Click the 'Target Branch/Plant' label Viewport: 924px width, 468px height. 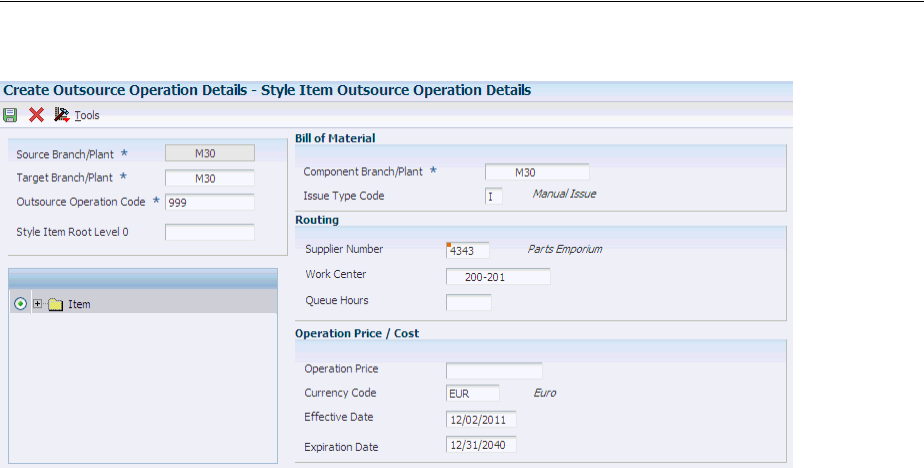click(64, 178)
